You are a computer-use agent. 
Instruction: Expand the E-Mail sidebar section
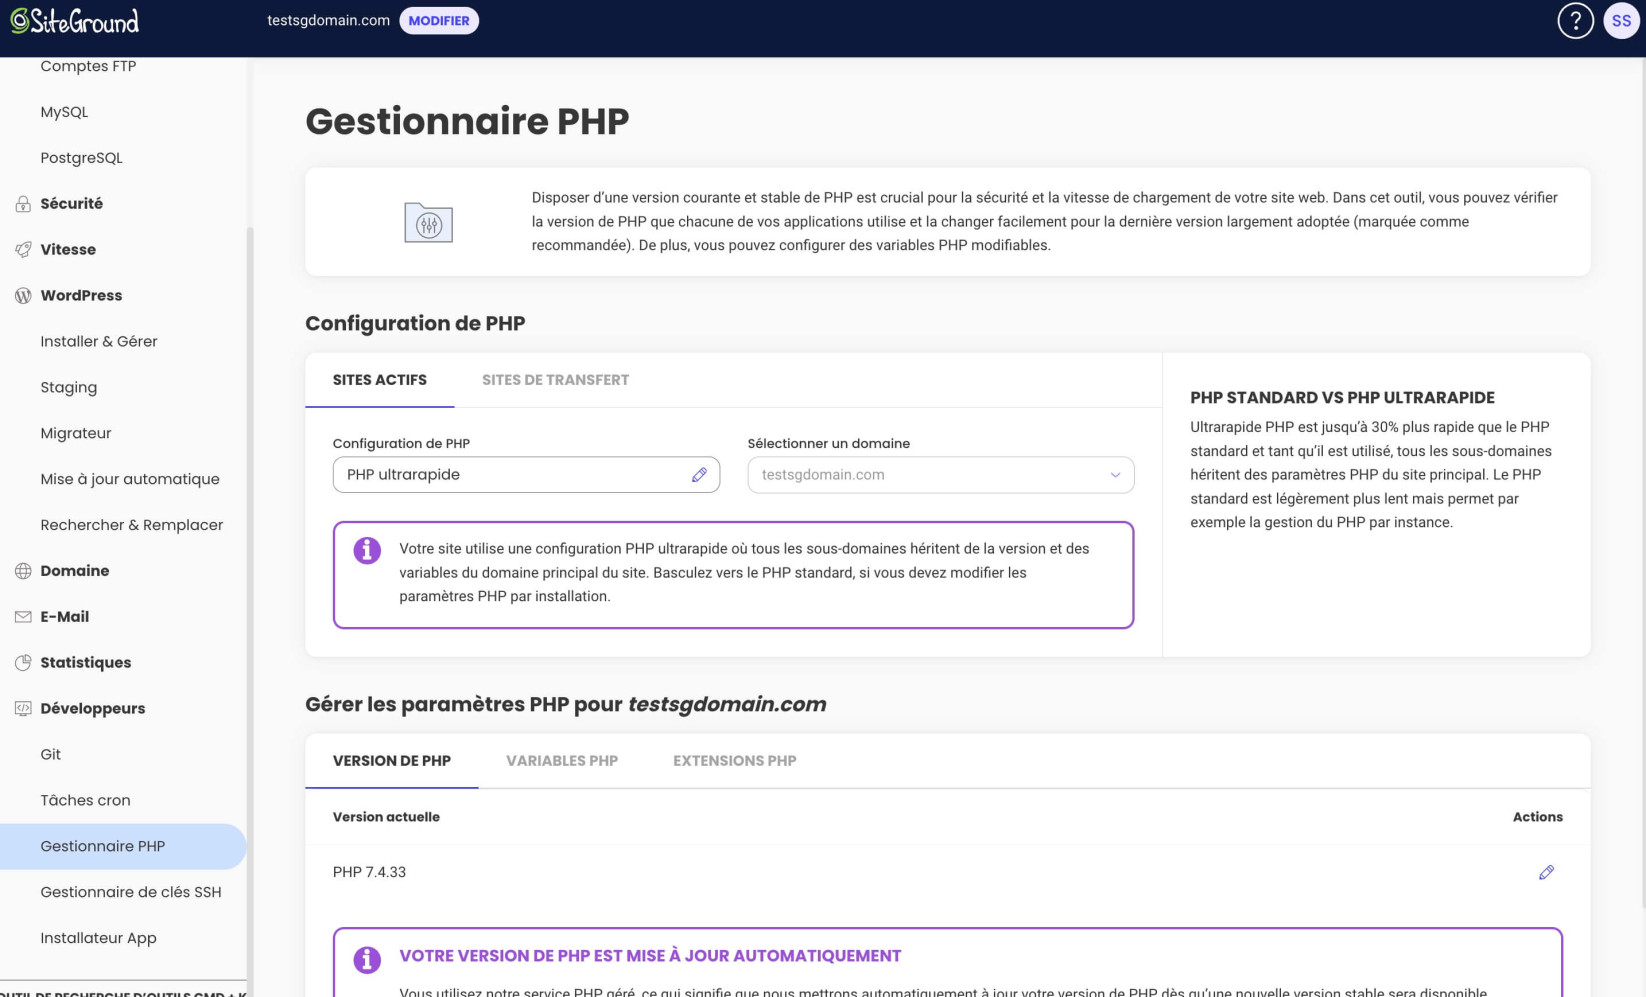click(65, 617)
